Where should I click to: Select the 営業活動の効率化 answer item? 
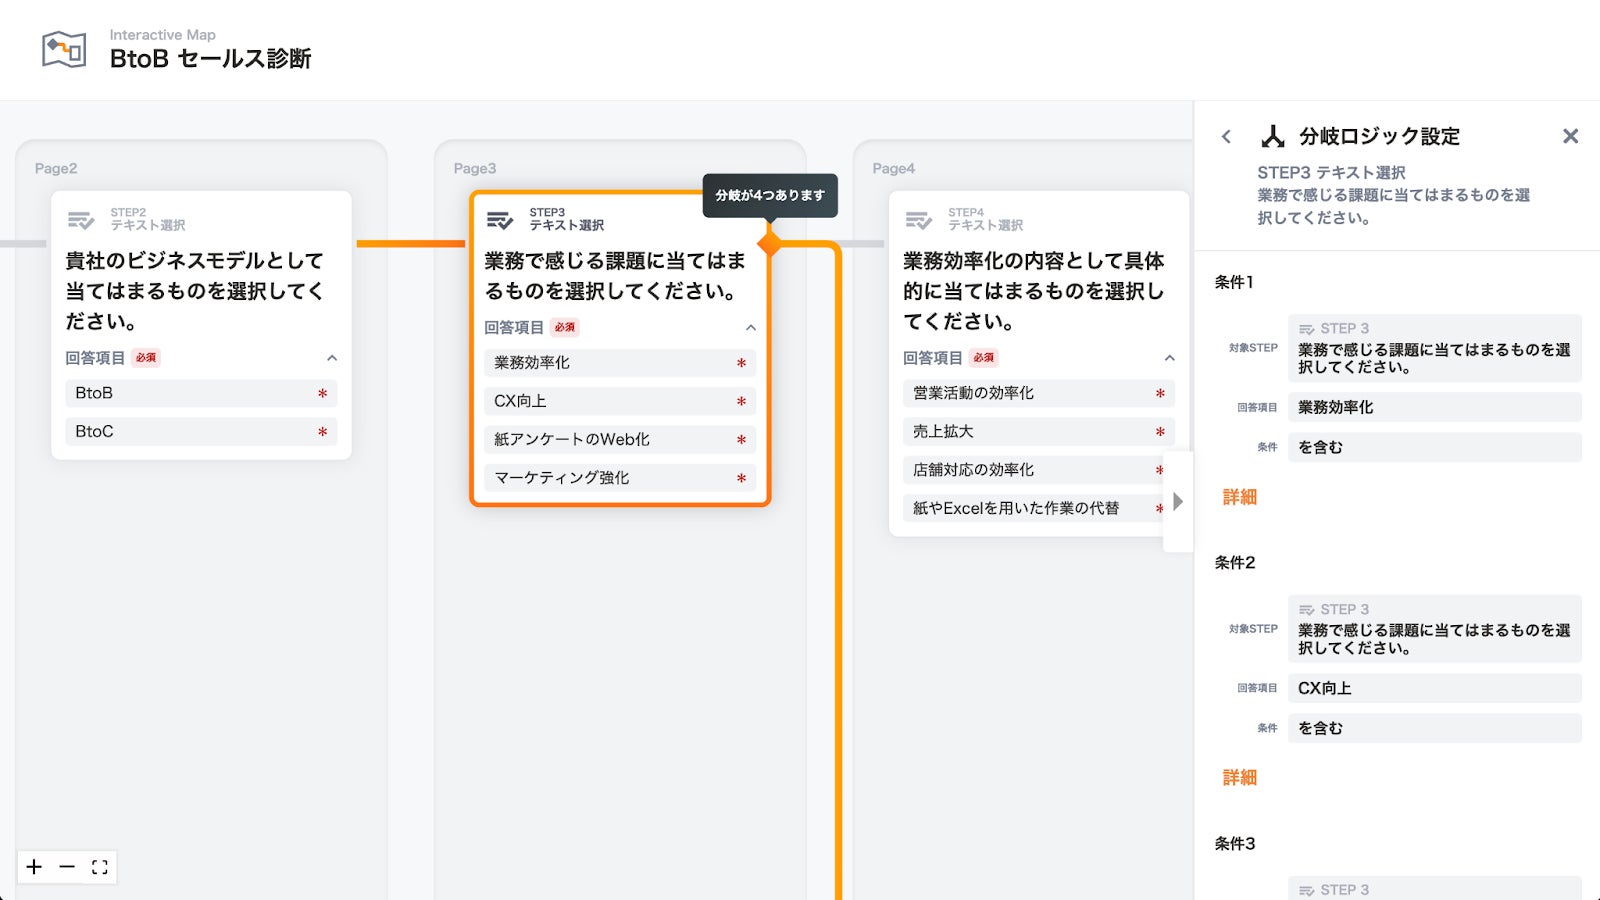click(1039, 393)
